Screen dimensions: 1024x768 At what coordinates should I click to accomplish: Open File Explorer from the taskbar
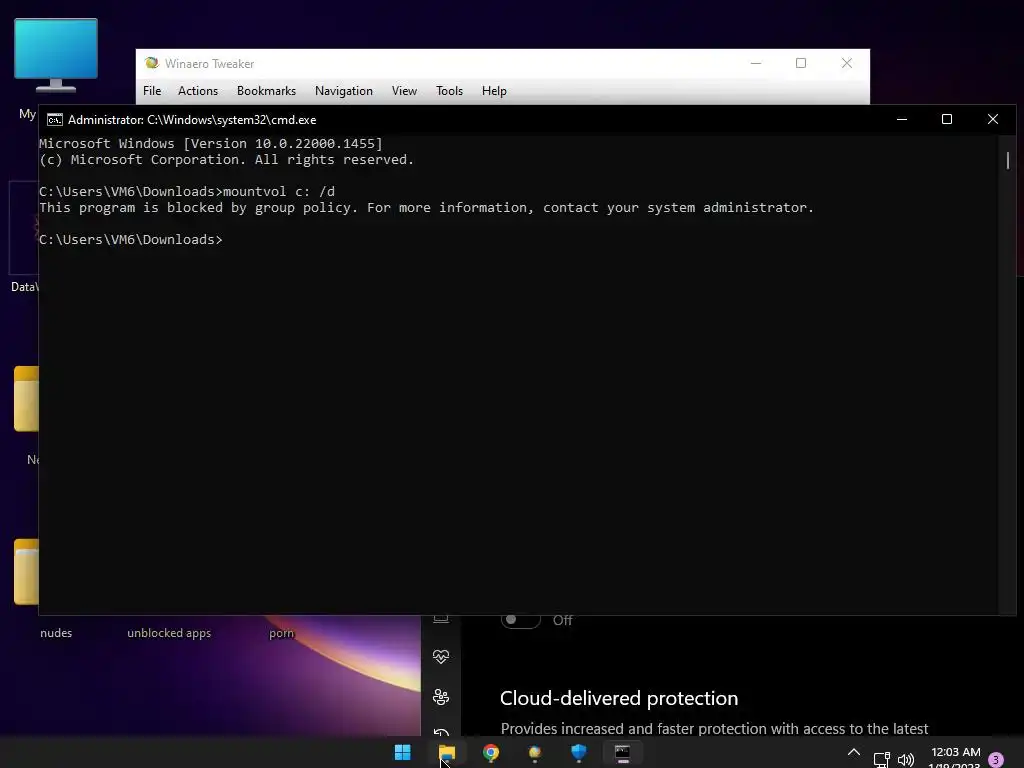pos(447,753)
